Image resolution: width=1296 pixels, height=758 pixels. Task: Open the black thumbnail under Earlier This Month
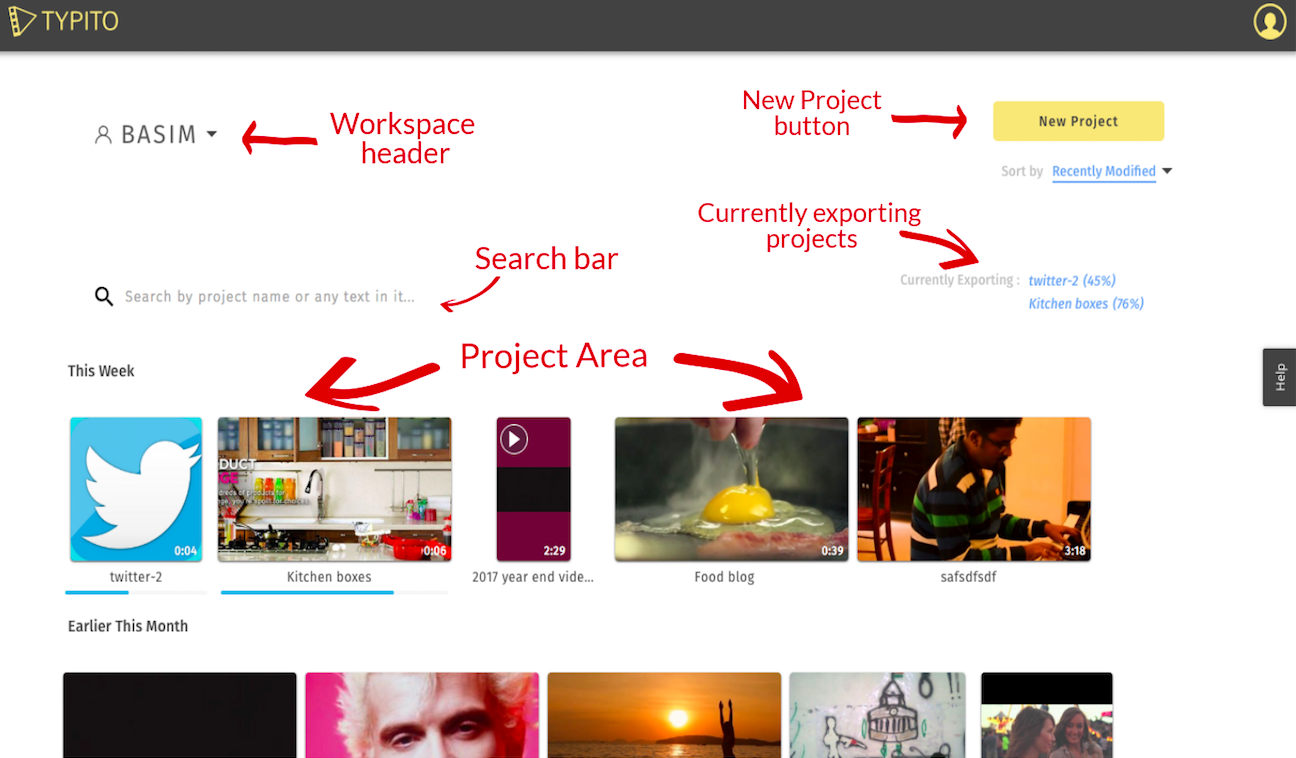180,715
